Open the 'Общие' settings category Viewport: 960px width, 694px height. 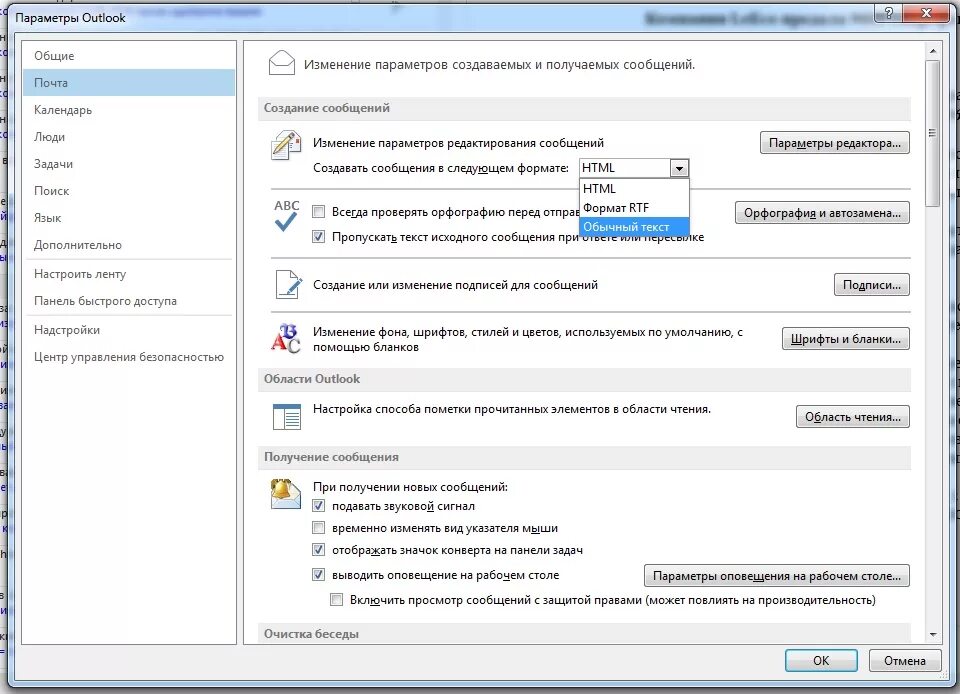[129, 56]
